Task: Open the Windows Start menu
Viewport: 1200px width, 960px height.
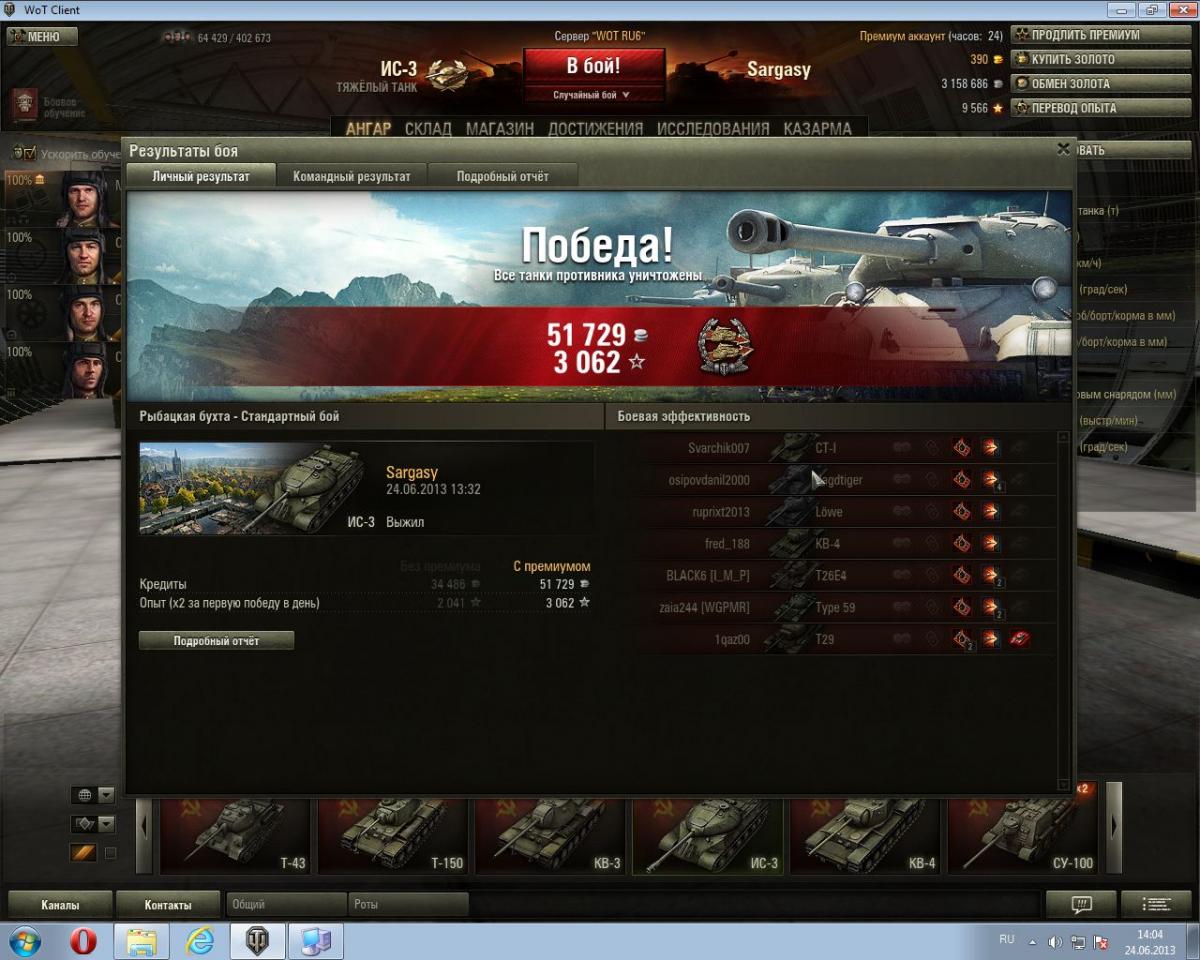Action: [24, 941]
